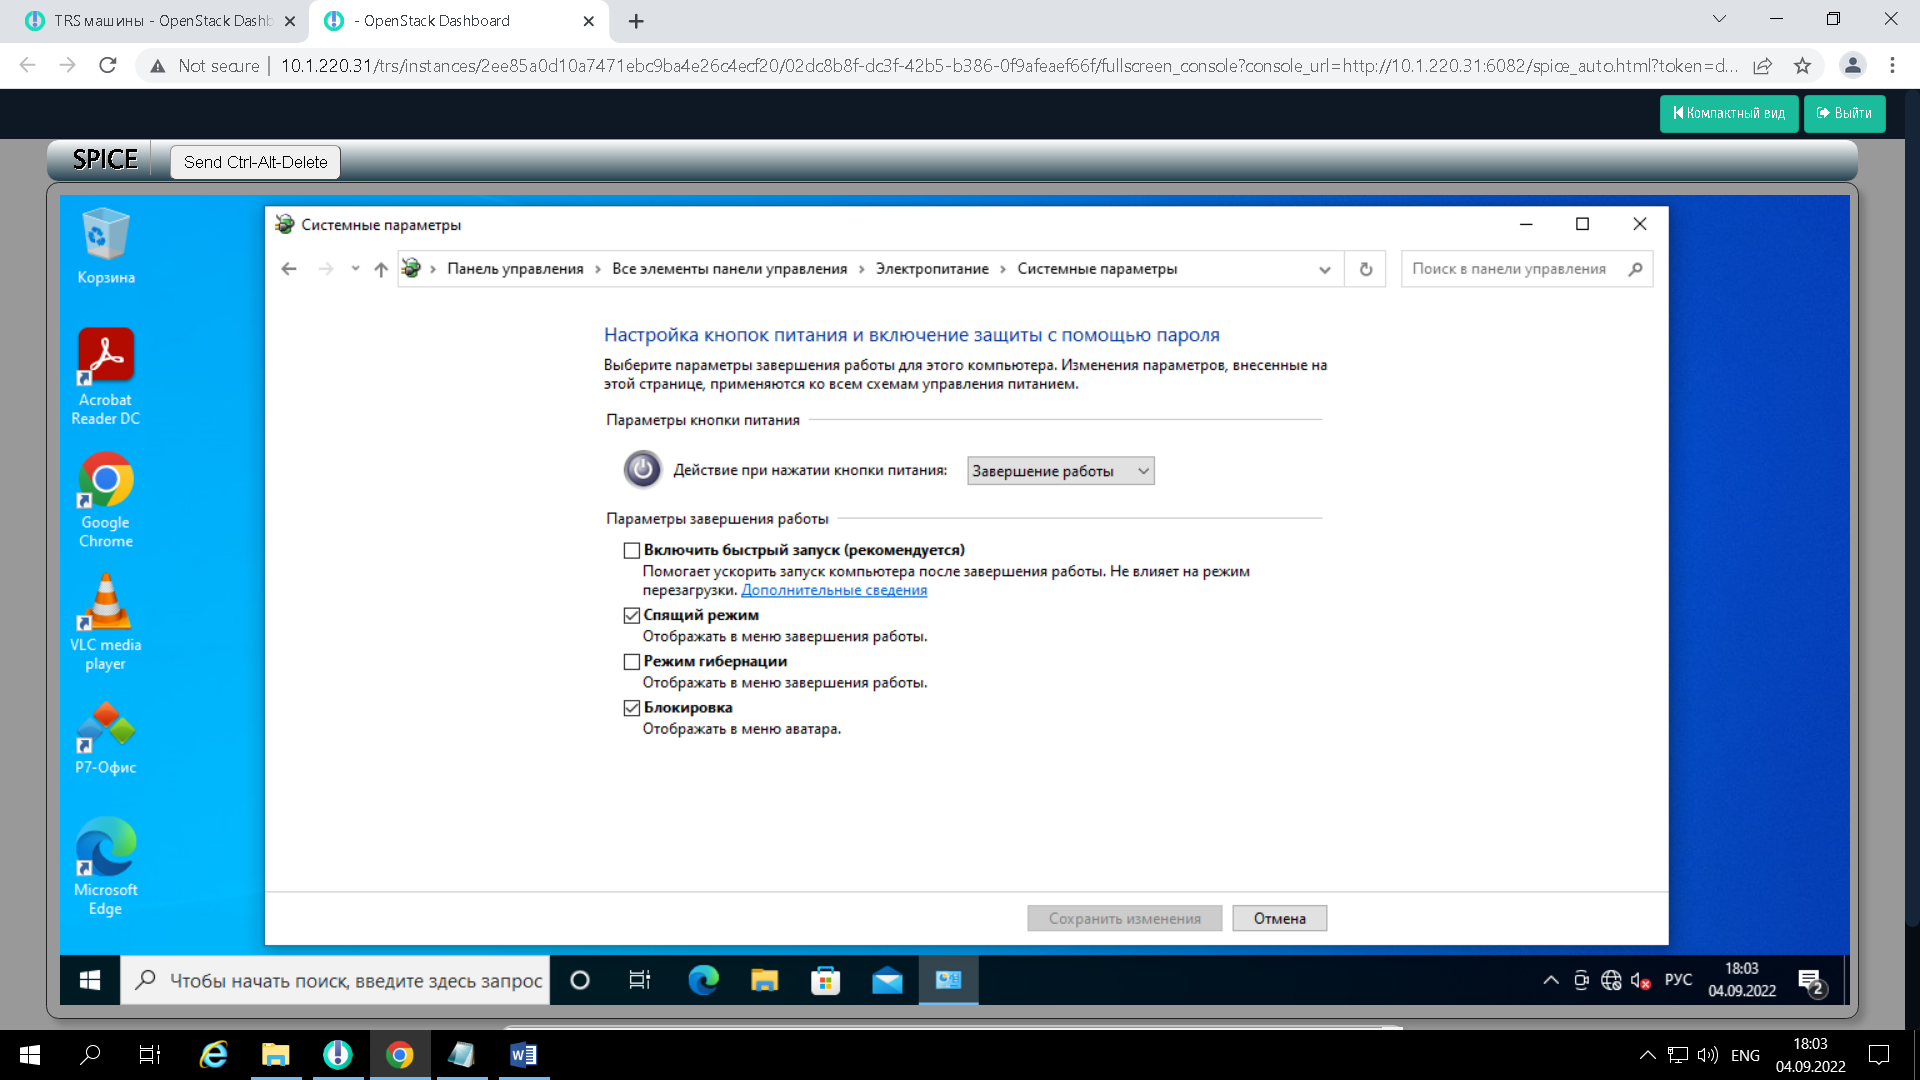
Task: Open Дополнительные сведения link
Action: [834, 590]
